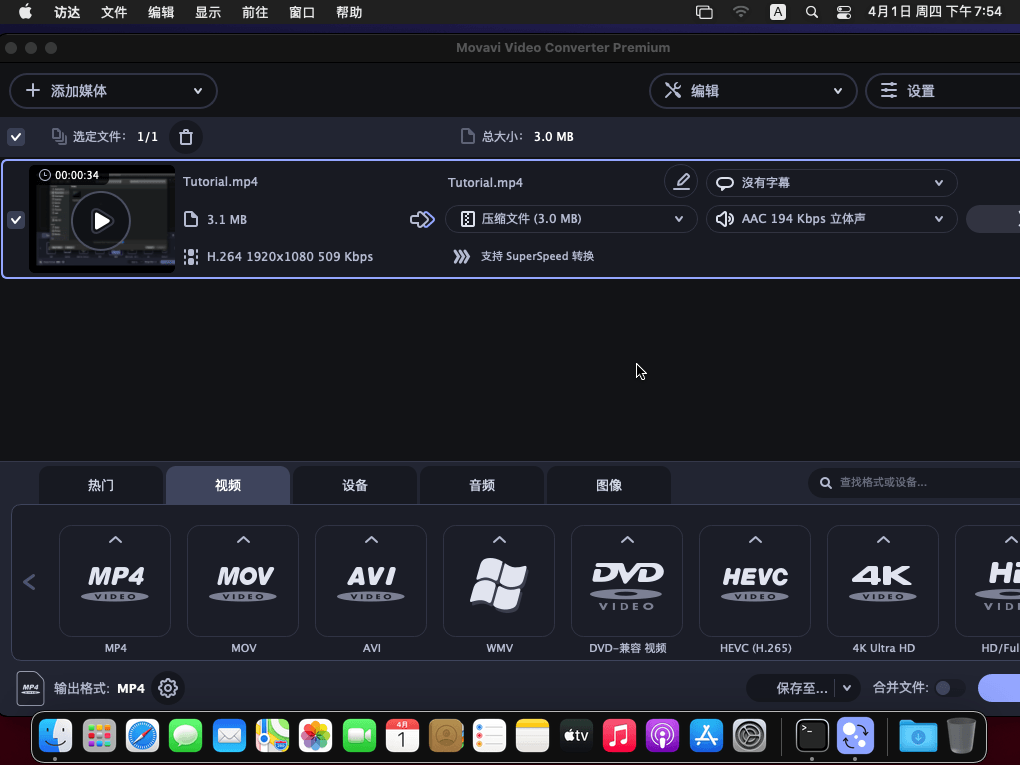The image size is (1020, 765).
Task: Click the Movavi converter Dock icon
Action: pyautogui.click(x=855, y=736)
